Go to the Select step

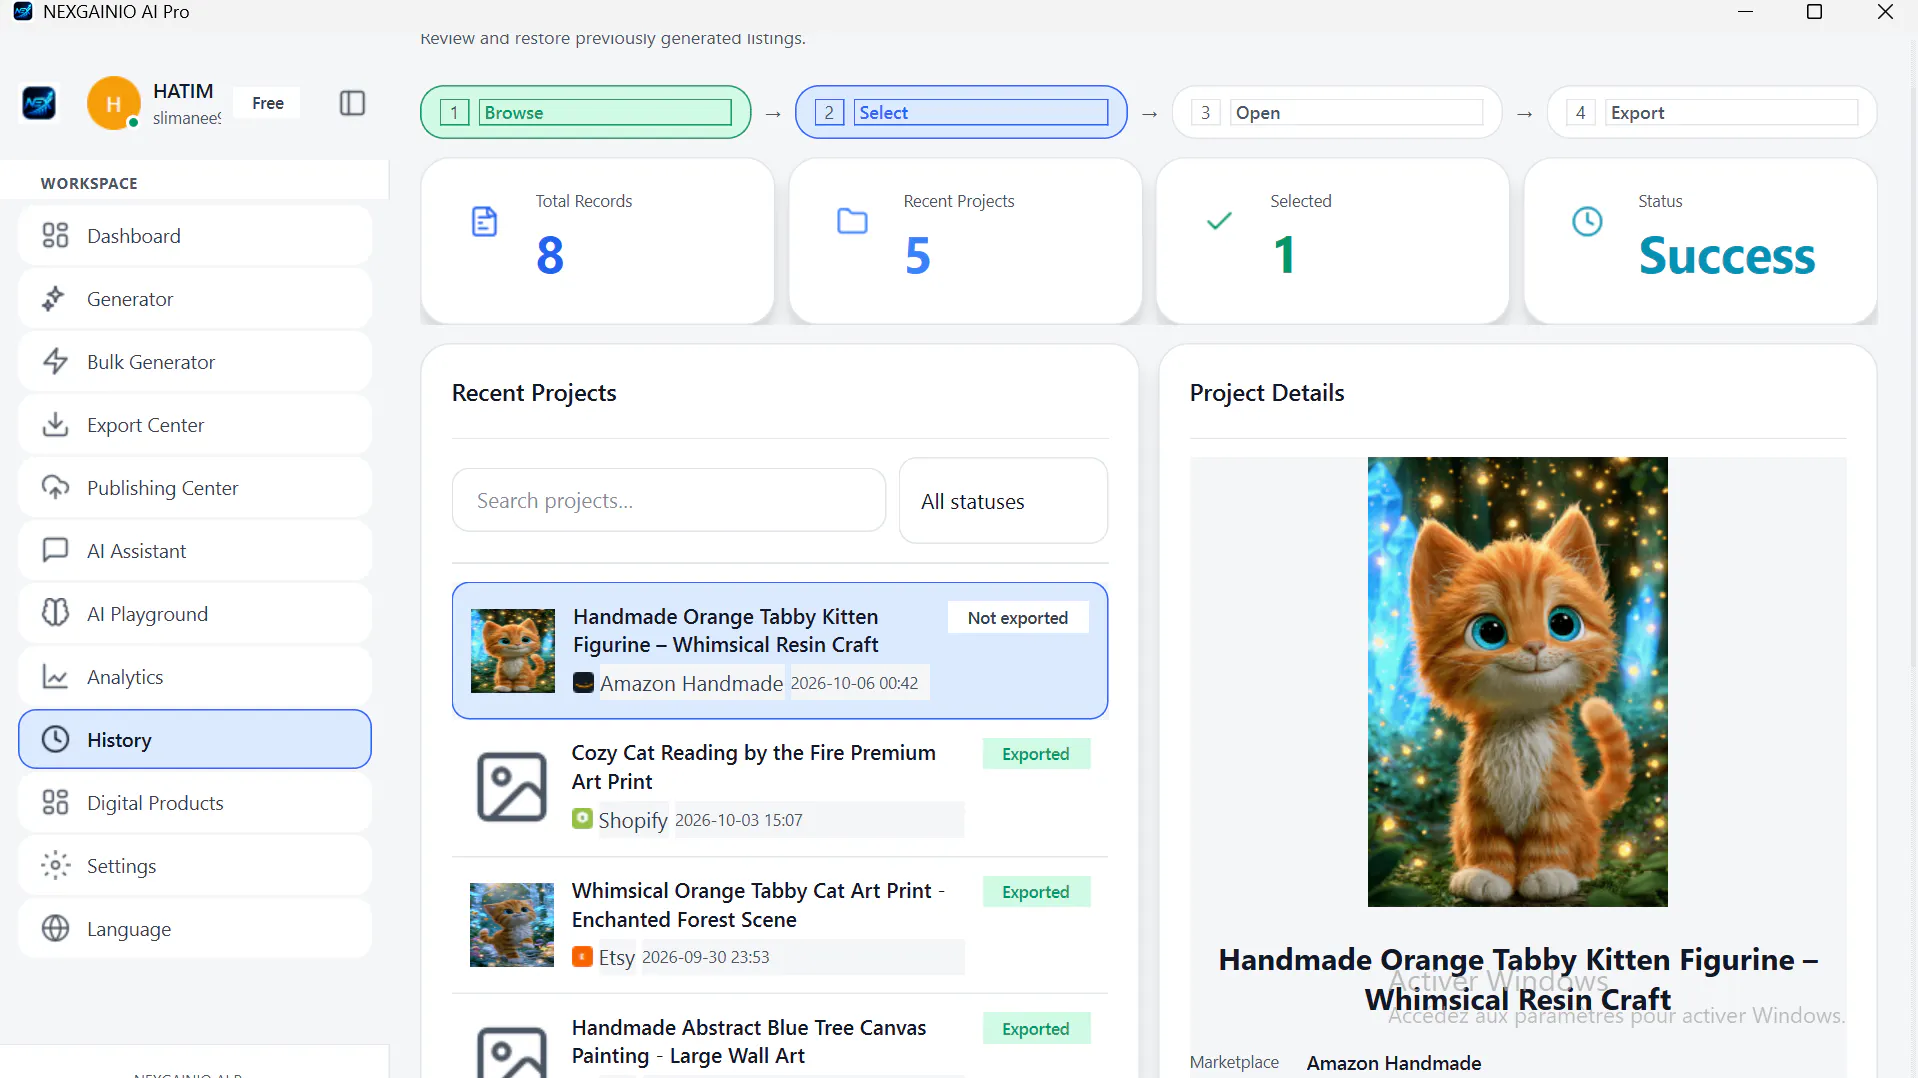point(961,112)
